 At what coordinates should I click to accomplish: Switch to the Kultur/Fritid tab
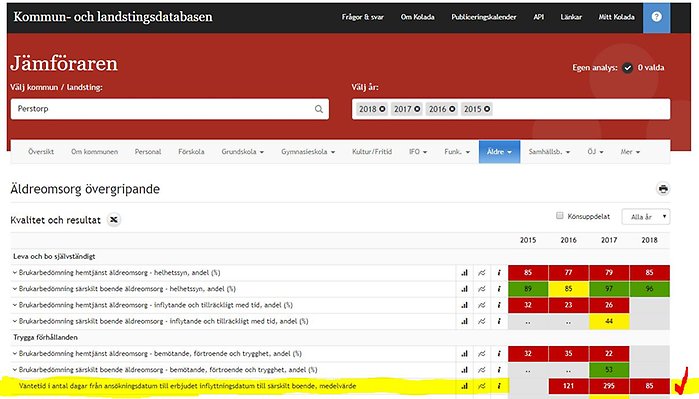[x=372, y=152]
